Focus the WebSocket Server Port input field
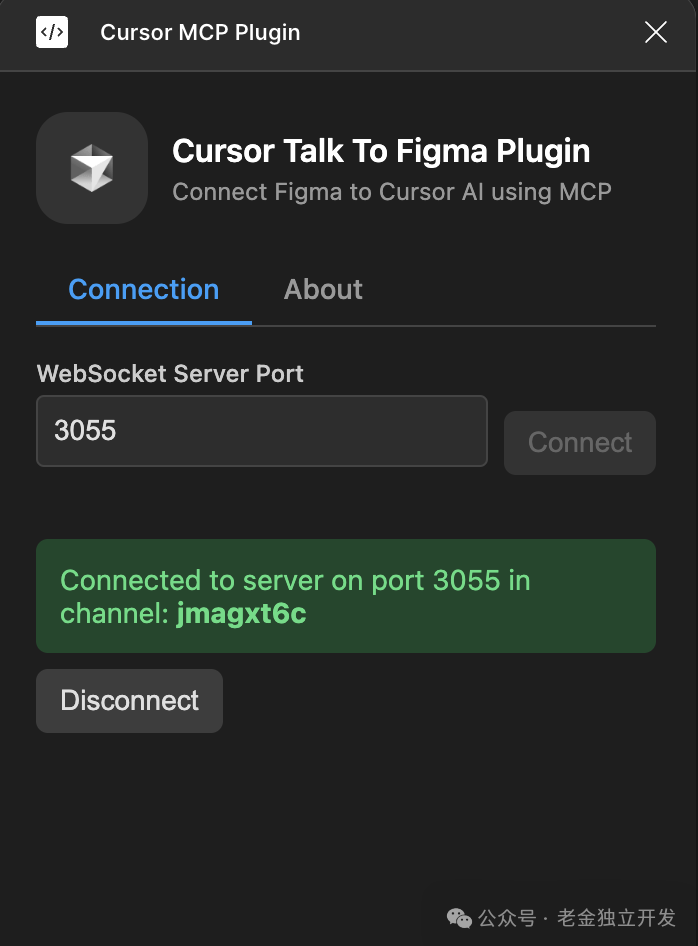This screenshot has height=946, width=698. (x=261, y=431)
